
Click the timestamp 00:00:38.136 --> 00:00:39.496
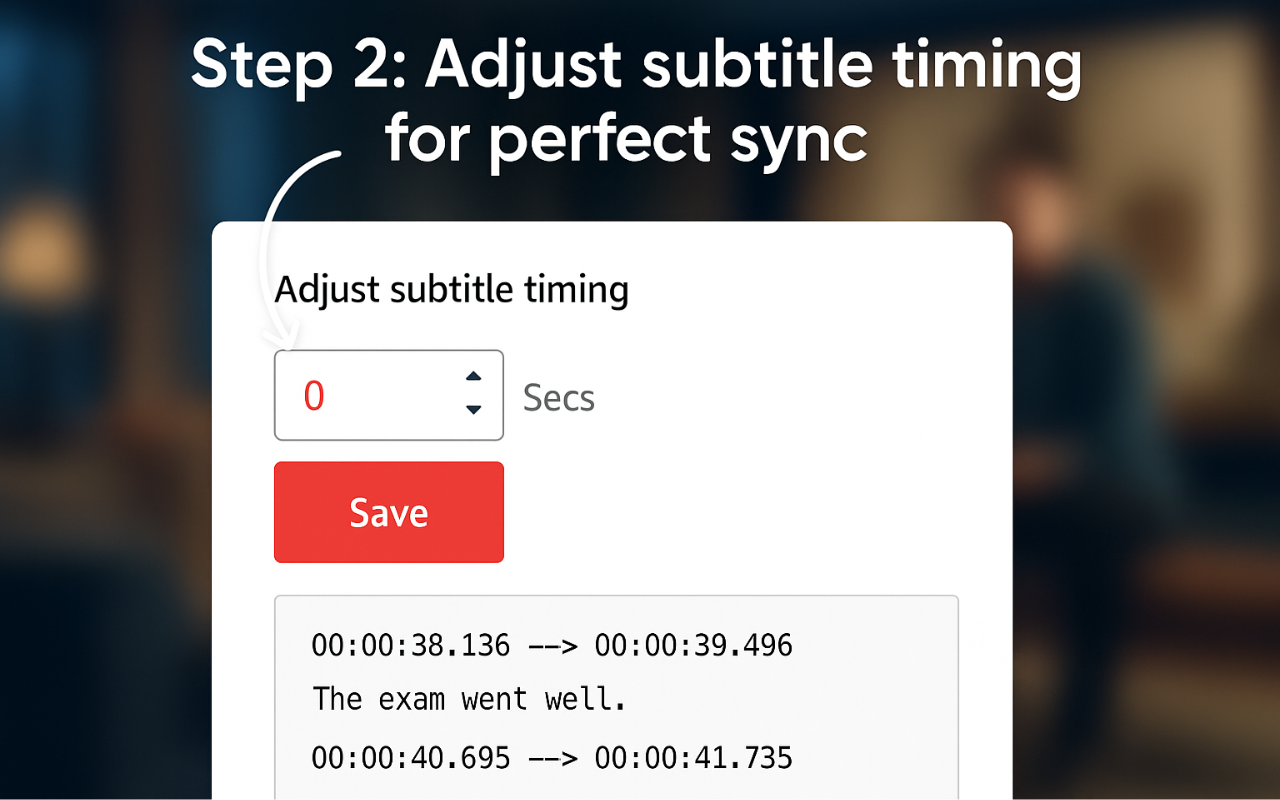pyautogui.click(x=552, y=645)
